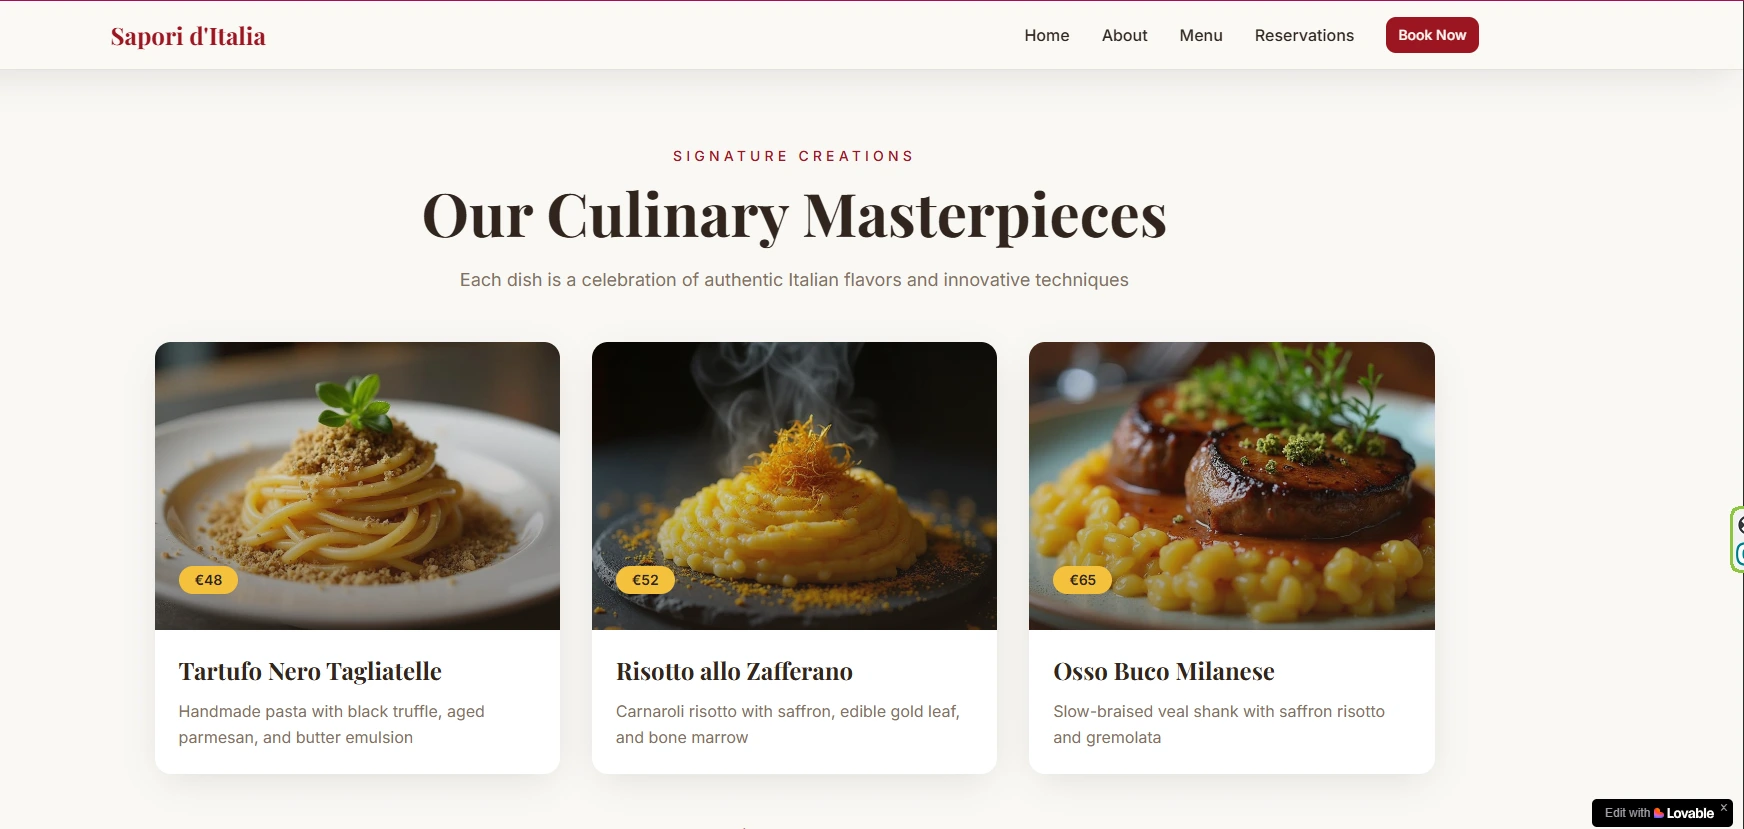
Task: Select the €48 price badge
Action: click(x=208, y=580)
